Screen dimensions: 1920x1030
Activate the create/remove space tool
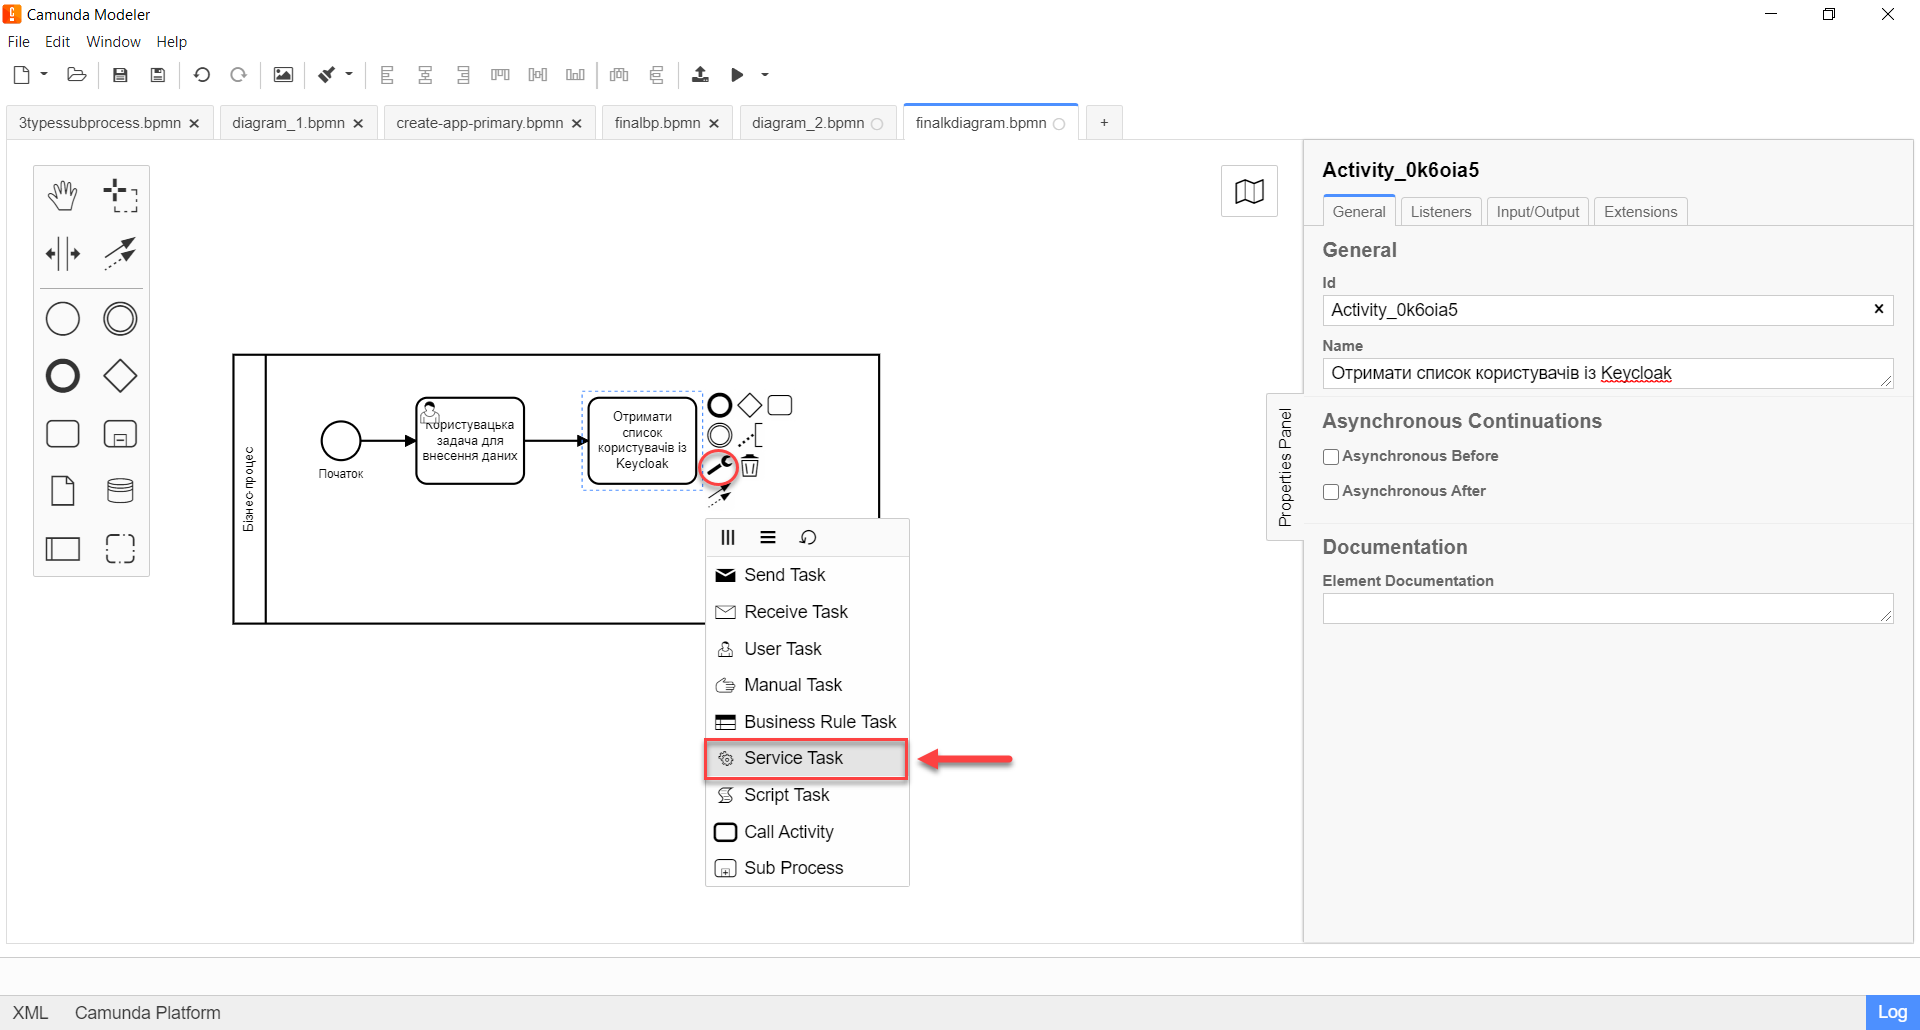point(63,254)
